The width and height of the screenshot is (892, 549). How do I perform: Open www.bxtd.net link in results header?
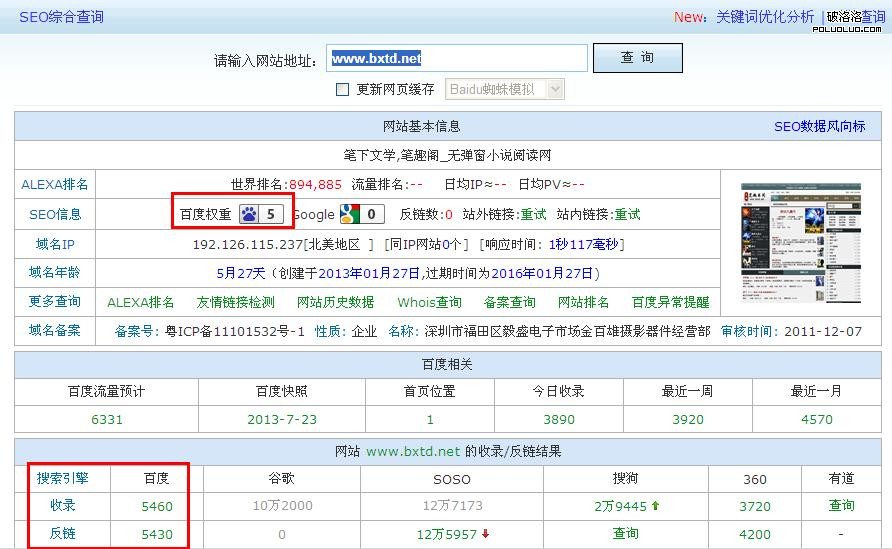pos(413,451)
